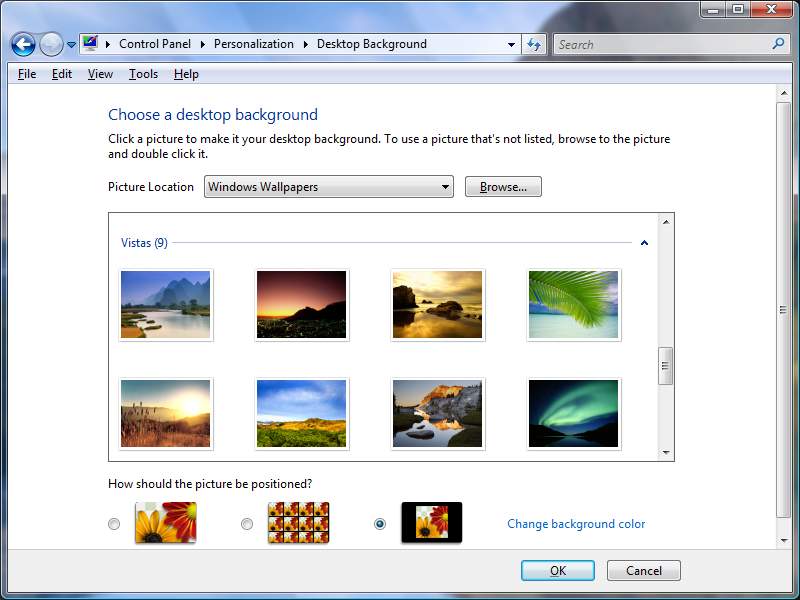800x600 pixels.
Task: Open the Tools menu
Action: point(143,74)
